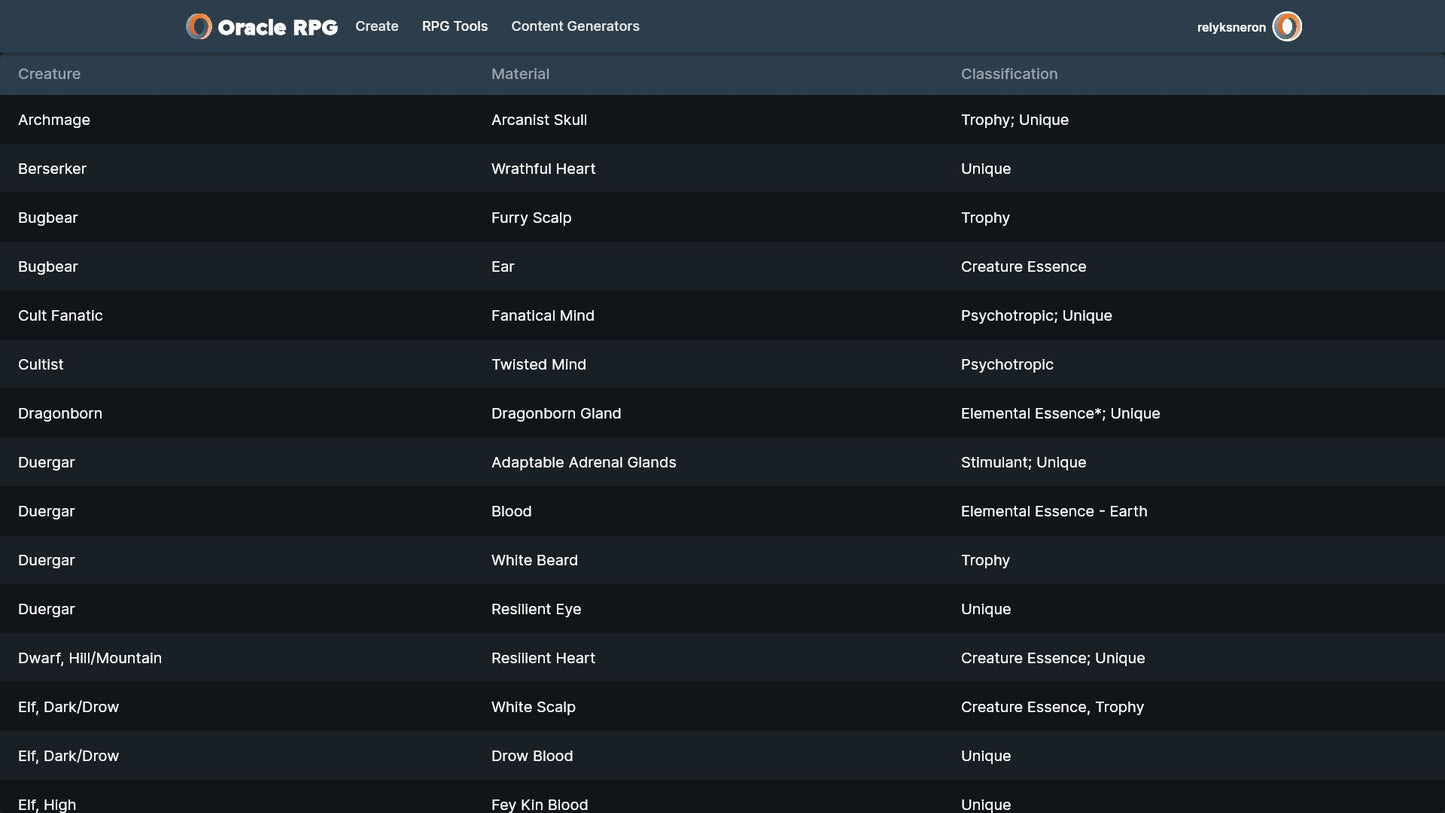1445x813 pixels.
Task: Select the Dwarf, Hill/Mountain row
Action: click(x=90, y=659)
